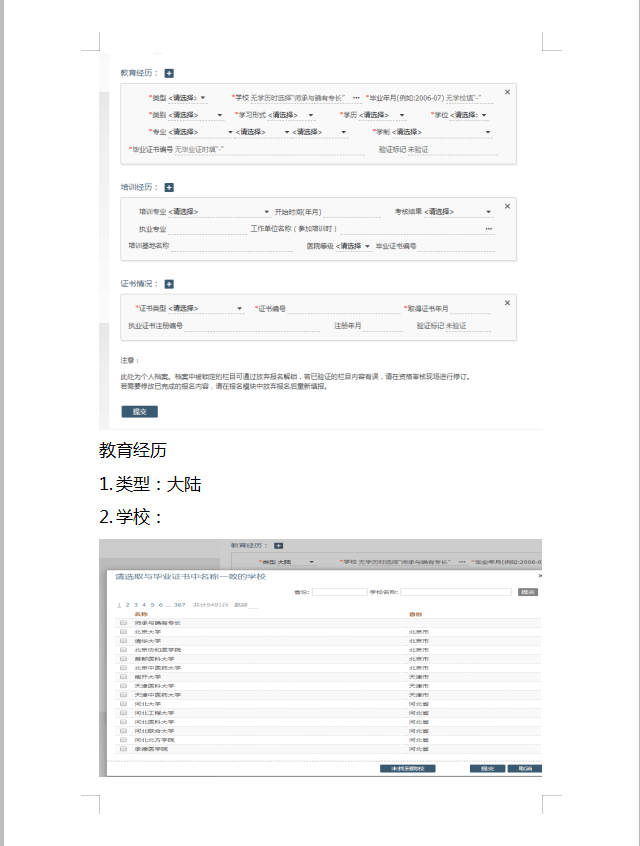Tick the 南开大学 checkbox
The image size is (640, 846).
point(123,677)
